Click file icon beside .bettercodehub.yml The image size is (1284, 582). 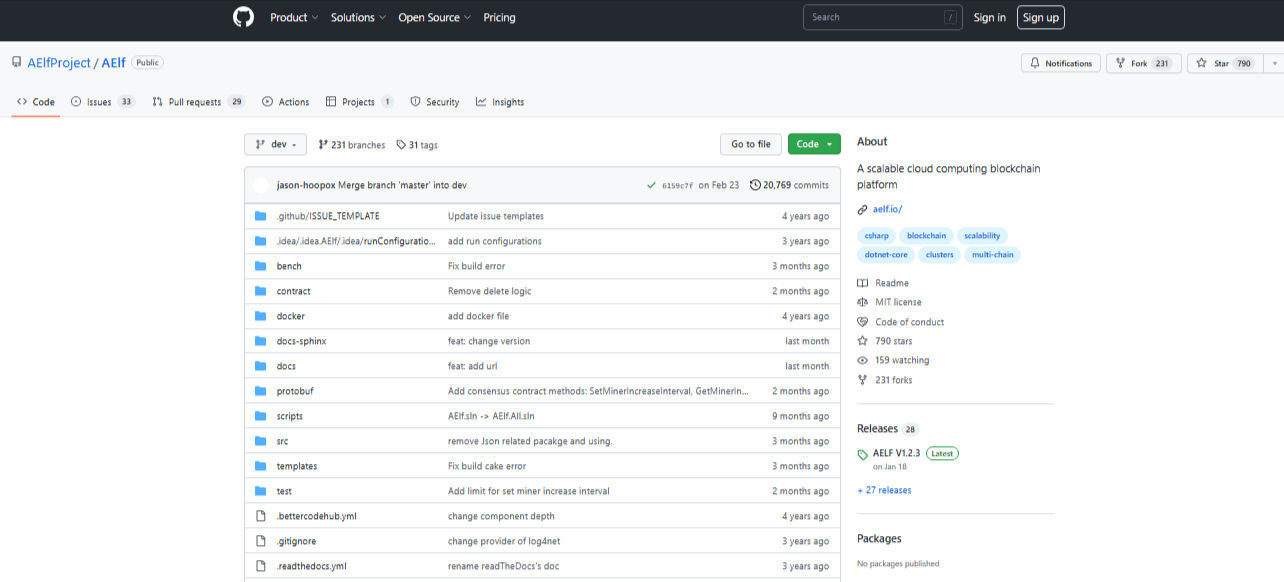pos(260,516)
